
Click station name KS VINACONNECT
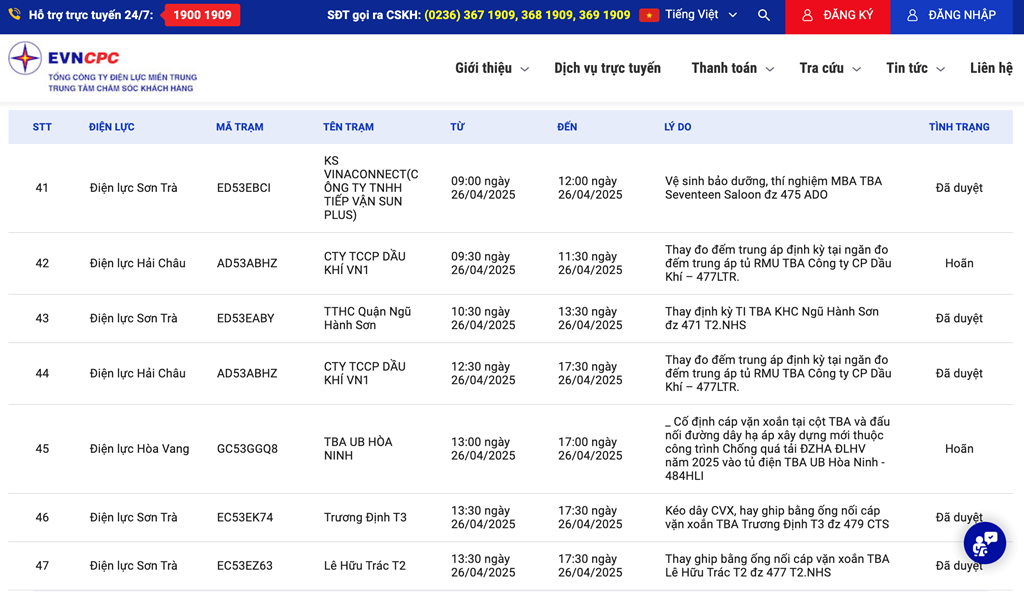point(371,187)
